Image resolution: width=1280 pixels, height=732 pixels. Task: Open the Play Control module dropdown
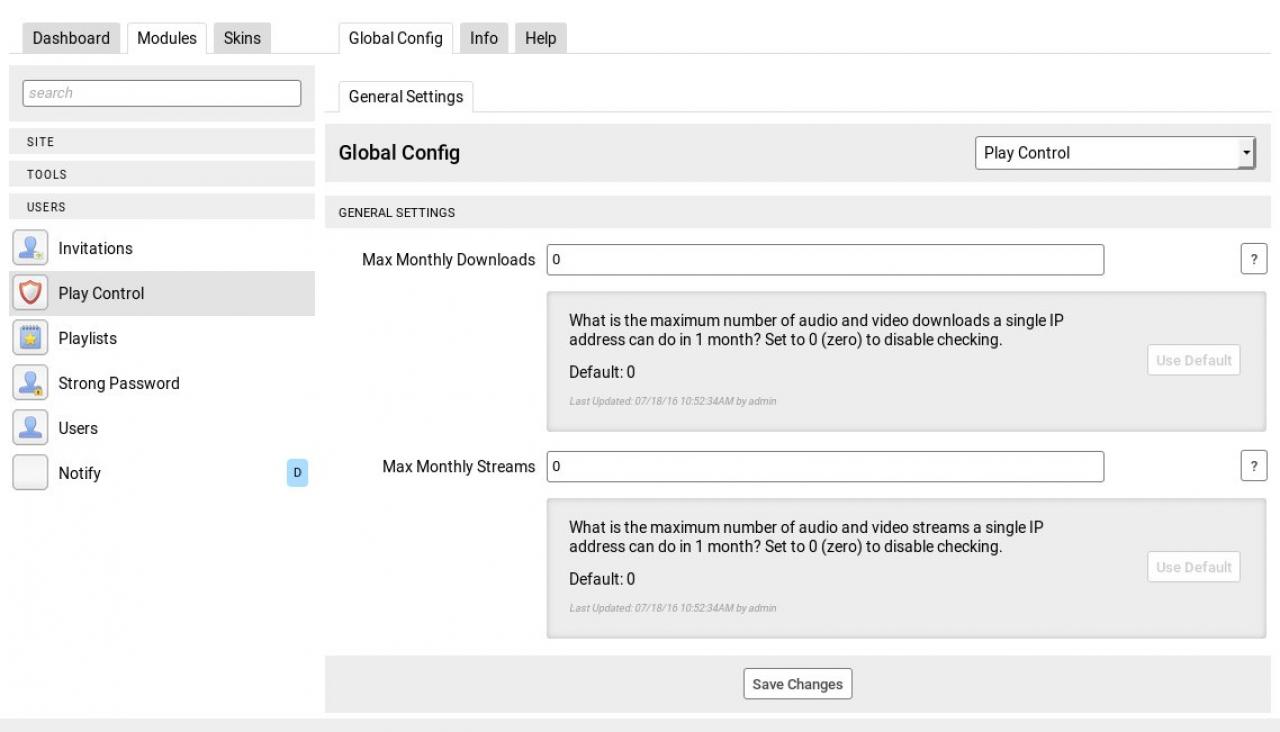click(1114, 153)
